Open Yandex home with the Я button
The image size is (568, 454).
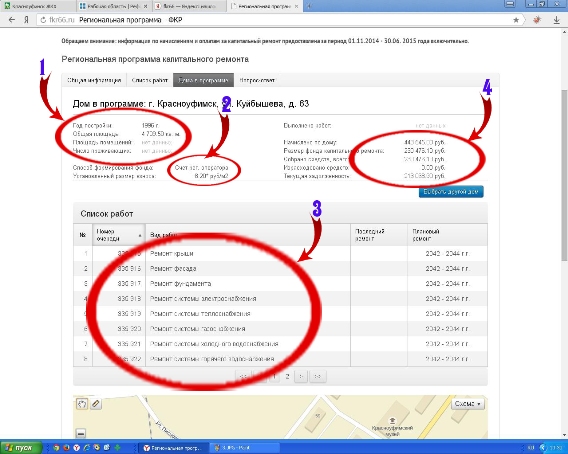[26, 20]
